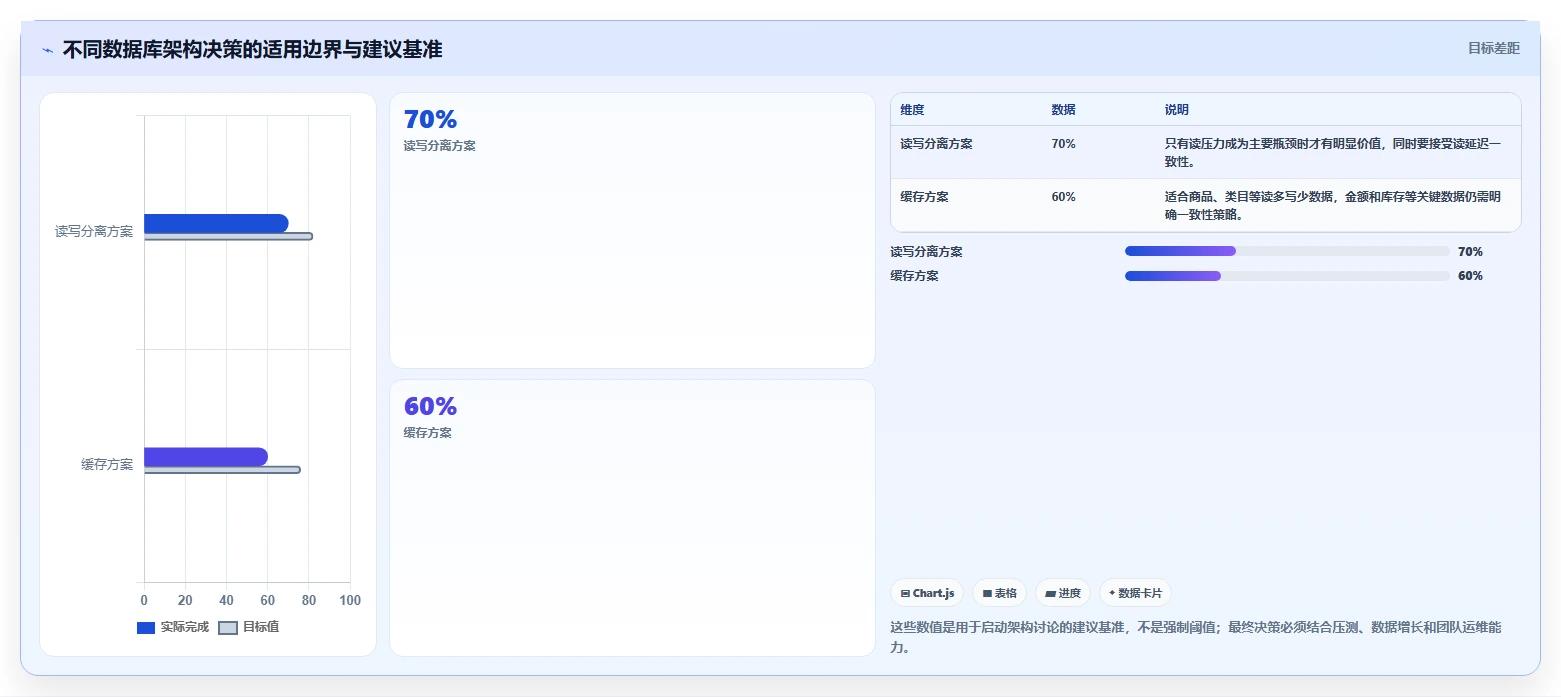Viewport: 1561px width, 697px height.
Task: Select the 60% data card value
Action: coord(430,406)
